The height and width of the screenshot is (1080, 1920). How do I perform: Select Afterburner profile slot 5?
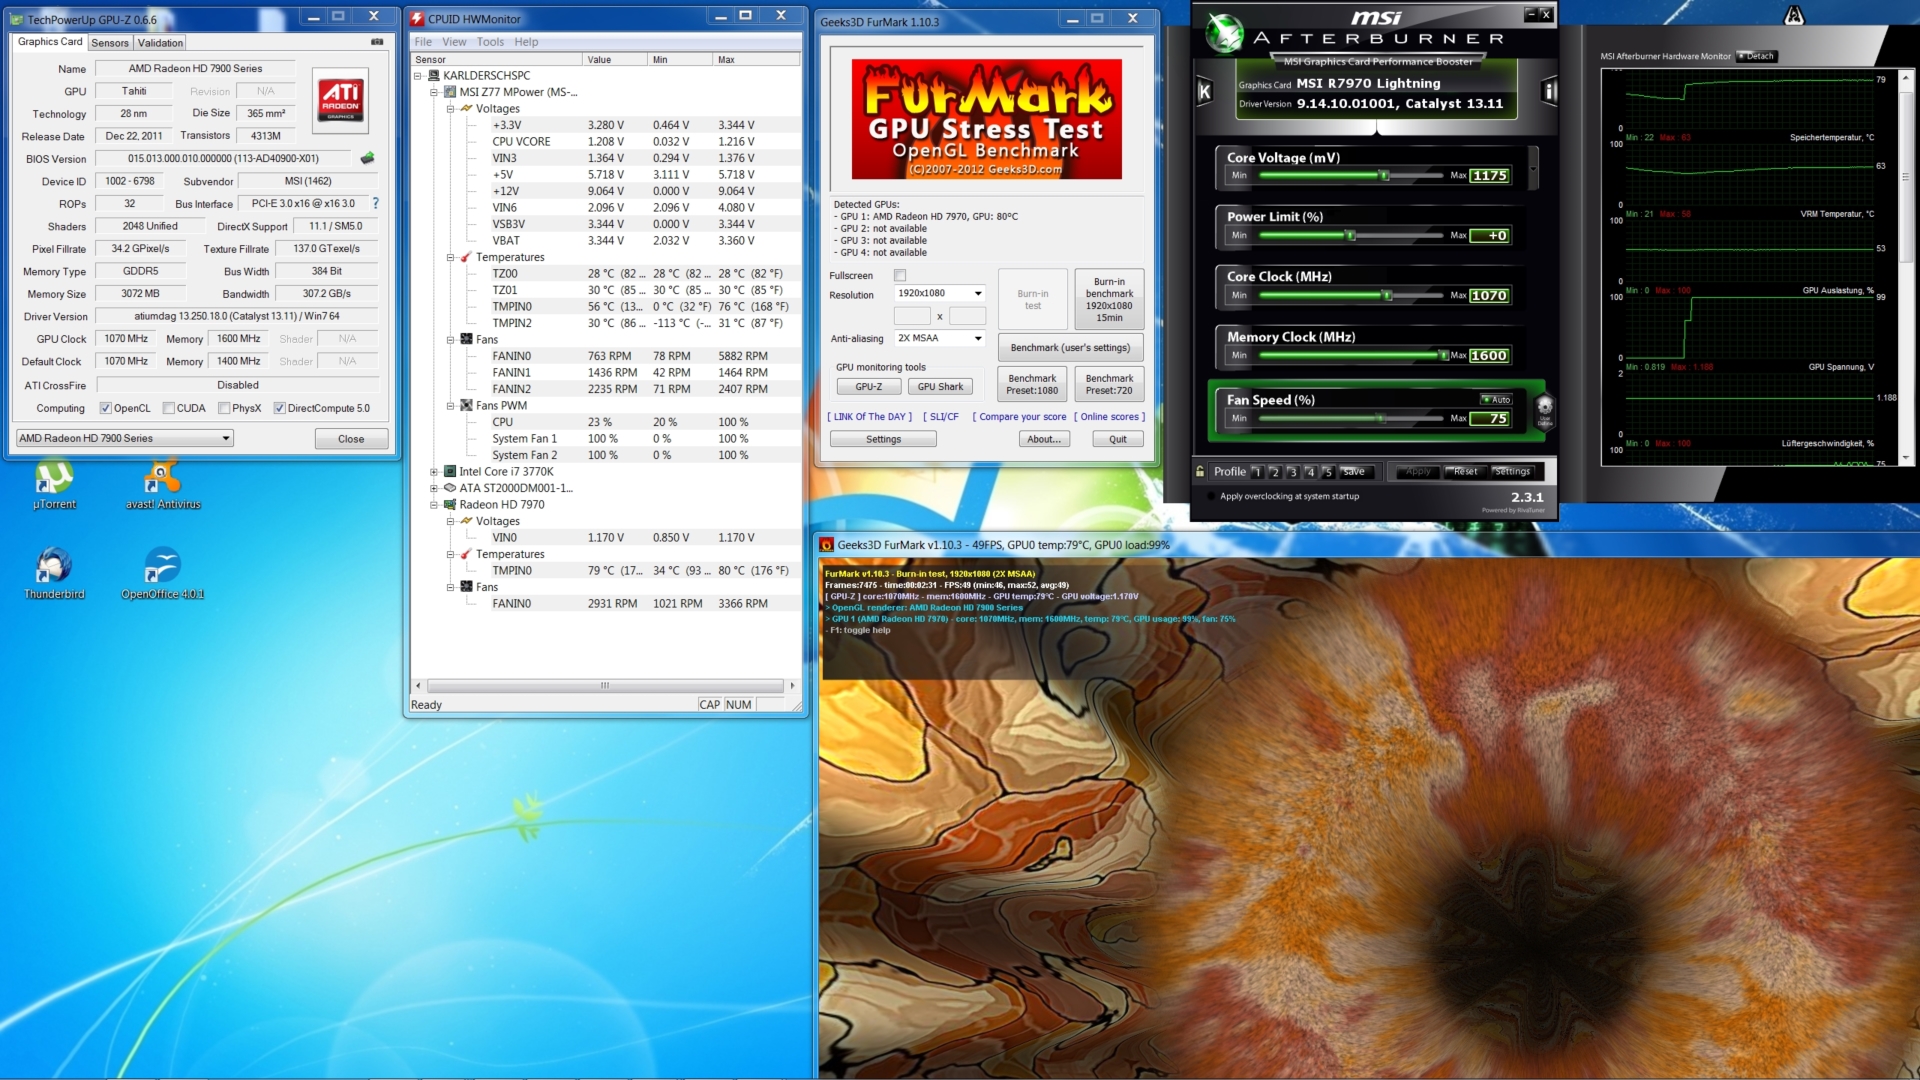click(x=1328, y=472)
